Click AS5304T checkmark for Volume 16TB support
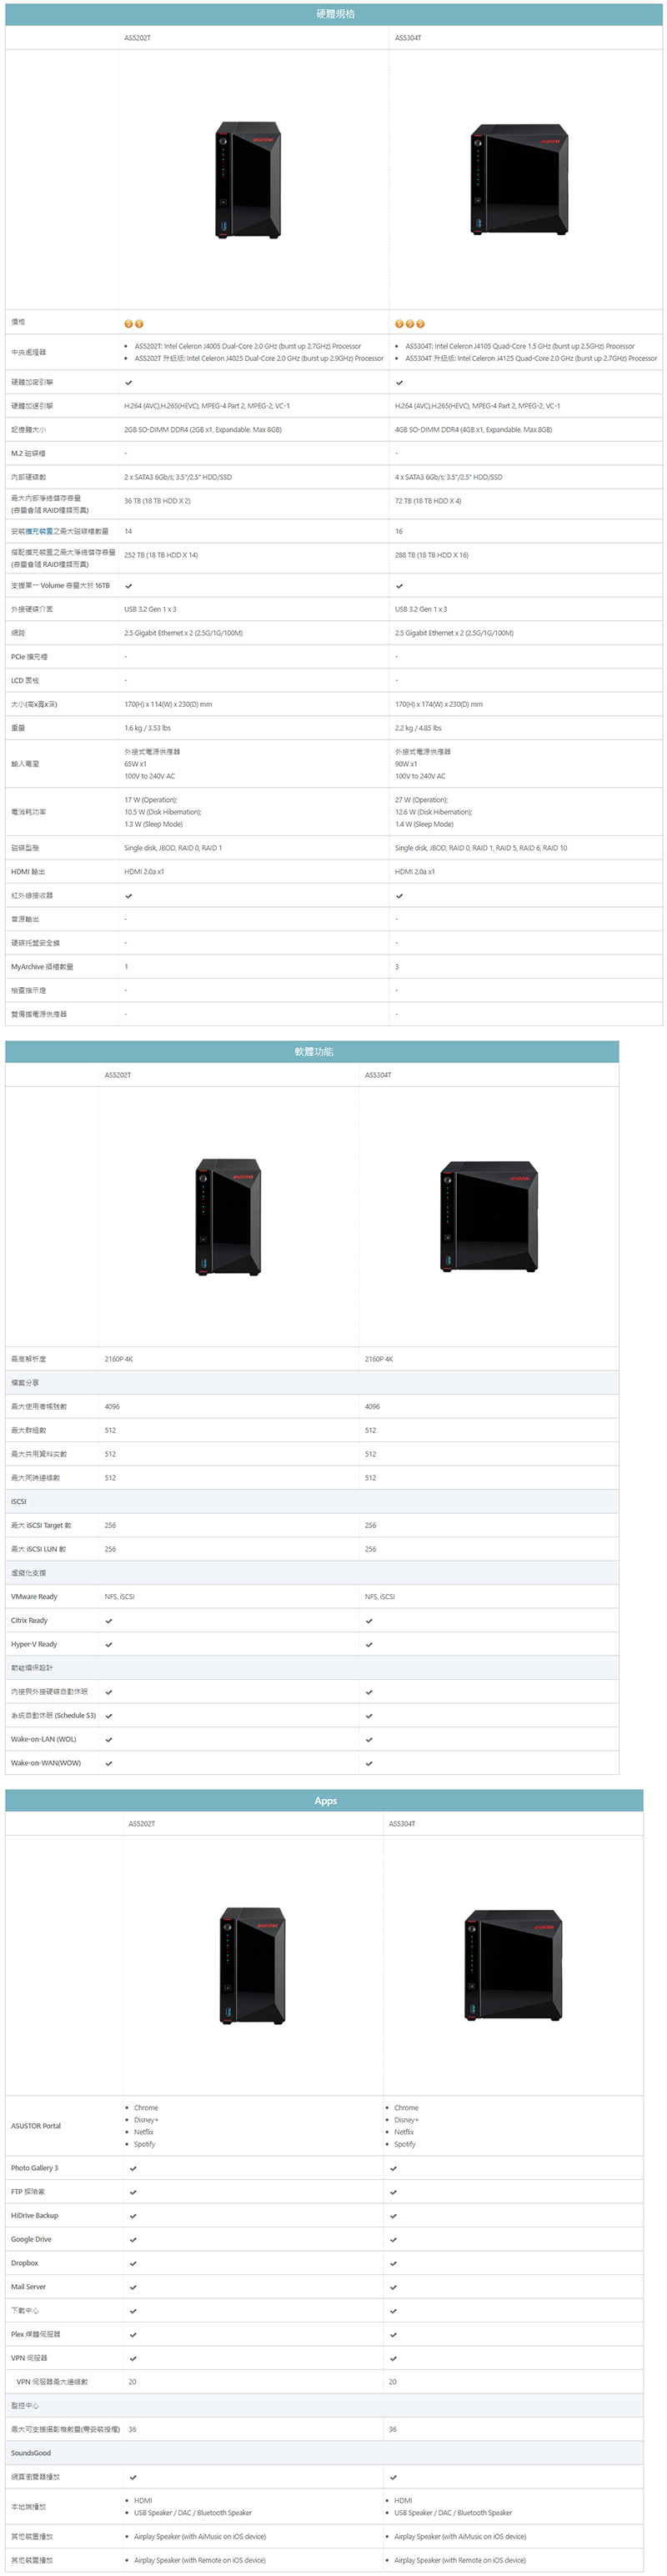The image size is (667, 2576). [x=399, y=585]
